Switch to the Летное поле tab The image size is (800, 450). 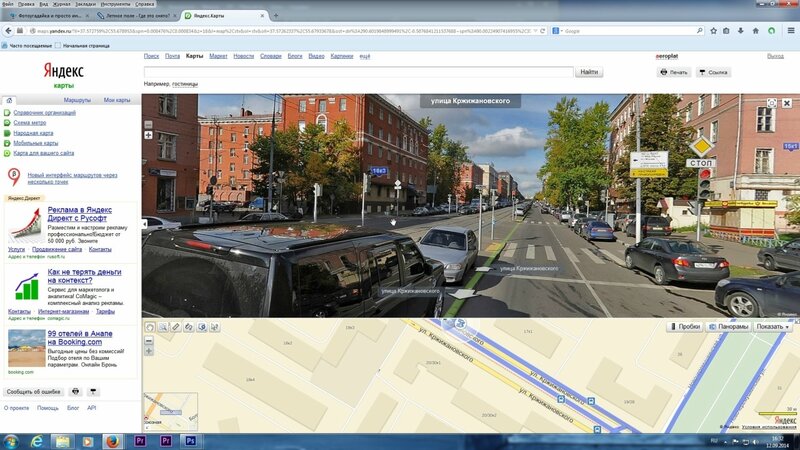pyautogui.click(x=137, y=16)
